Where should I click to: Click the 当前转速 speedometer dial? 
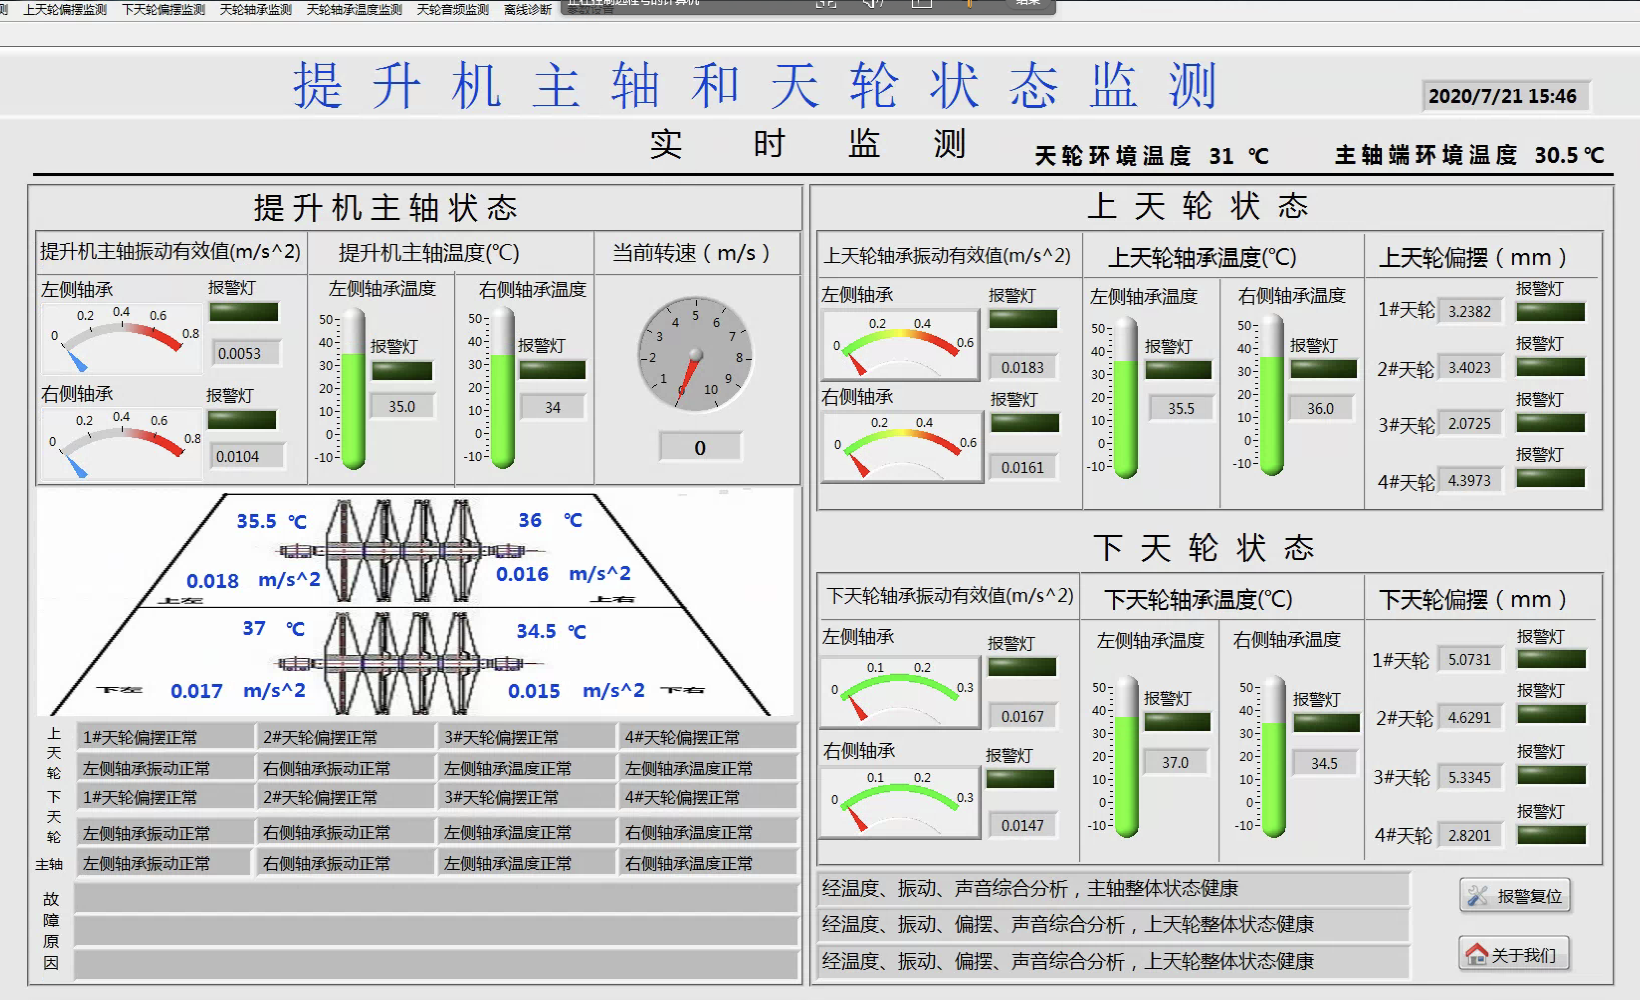(x=695, y=354)
